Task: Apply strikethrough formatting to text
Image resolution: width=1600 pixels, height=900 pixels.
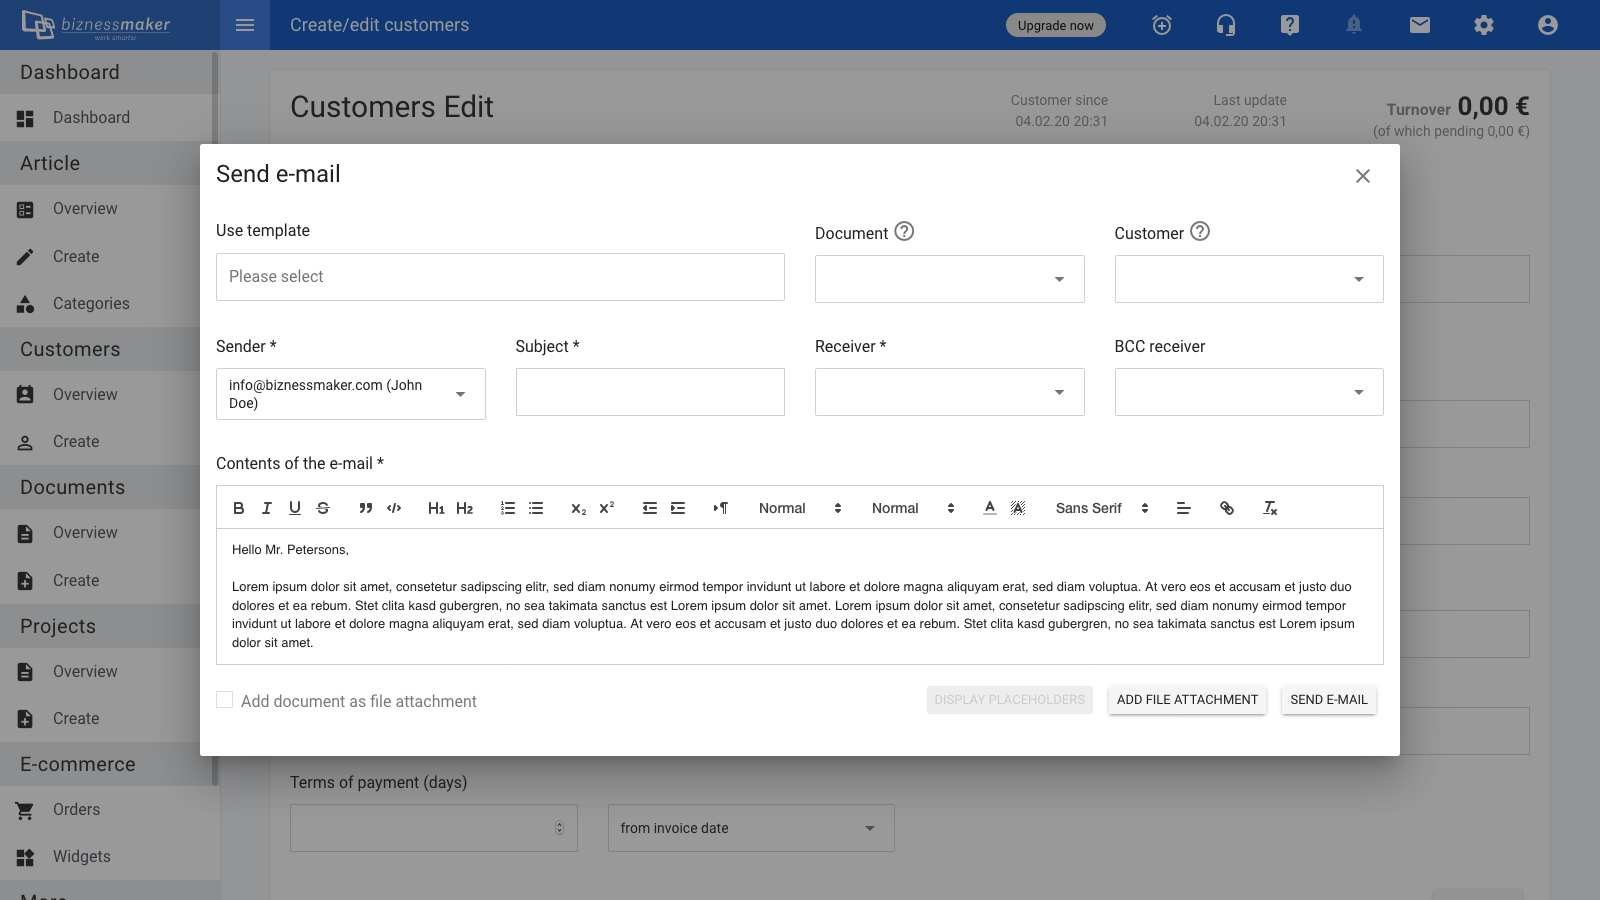Action: coord(323,508)
